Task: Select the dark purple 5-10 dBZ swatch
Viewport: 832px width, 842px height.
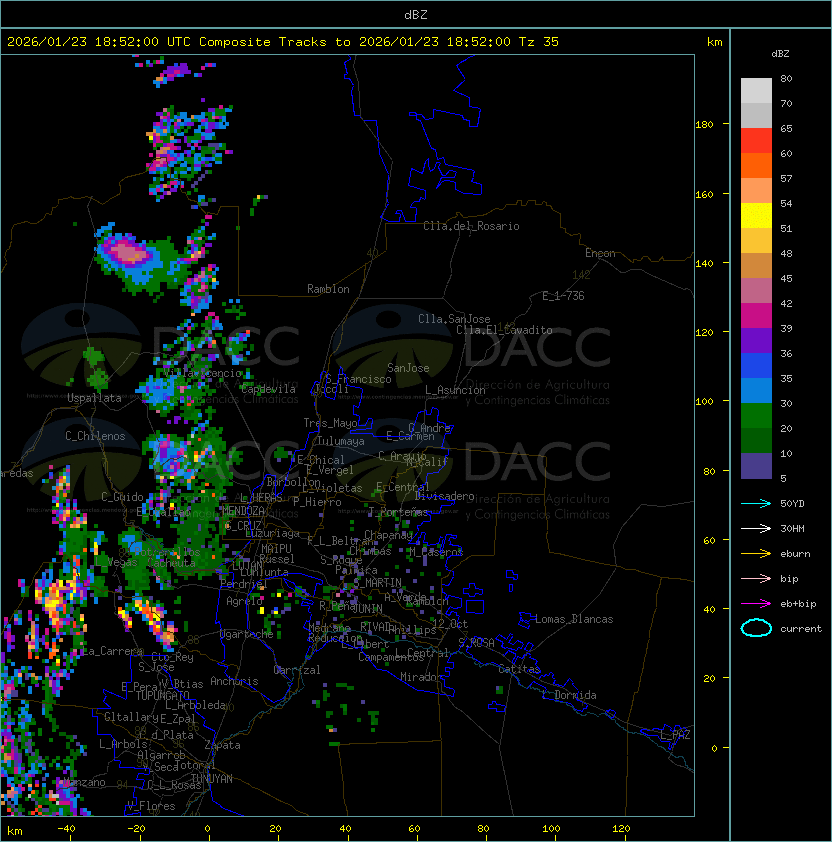Action: coord(756,466)
